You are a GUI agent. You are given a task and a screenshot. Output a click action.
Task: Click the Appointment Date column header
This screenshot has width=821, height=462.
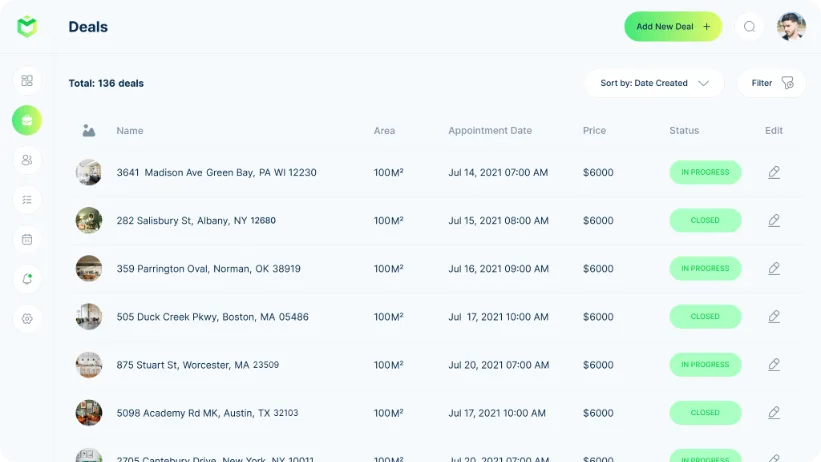click(490, 130)
